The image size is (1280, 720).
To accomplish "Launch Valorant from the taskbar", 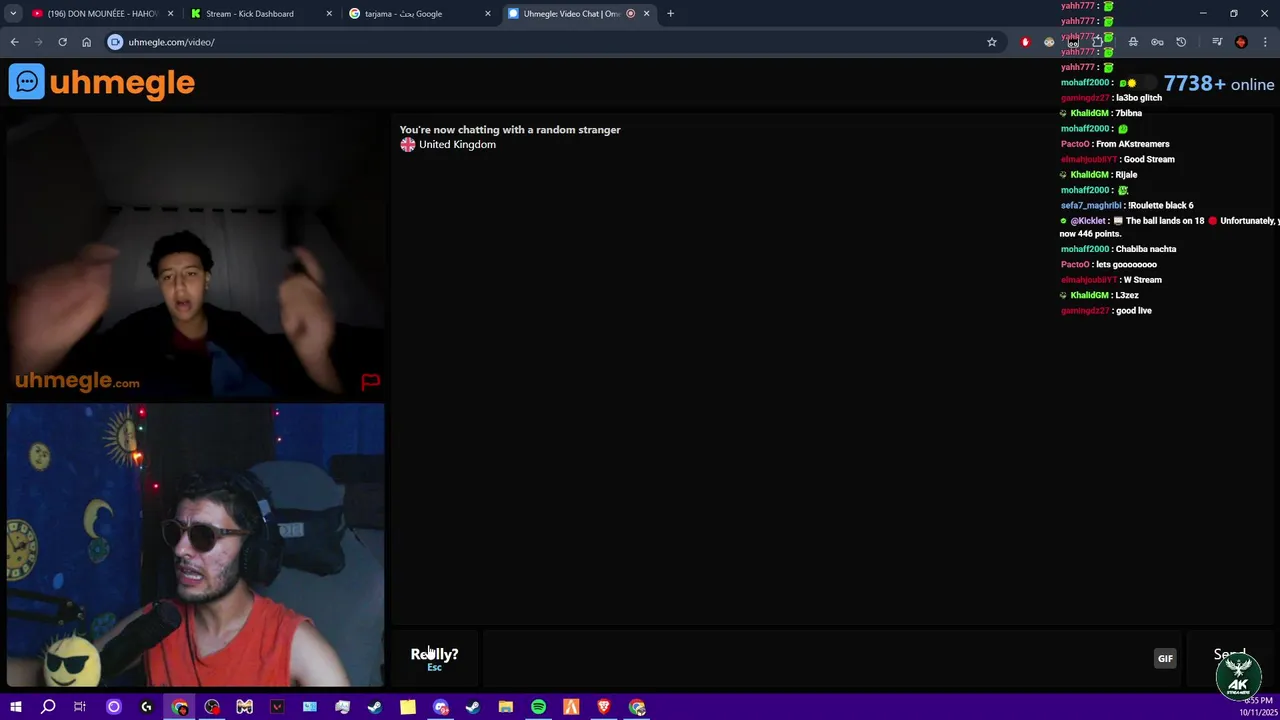I will [277, 707].
